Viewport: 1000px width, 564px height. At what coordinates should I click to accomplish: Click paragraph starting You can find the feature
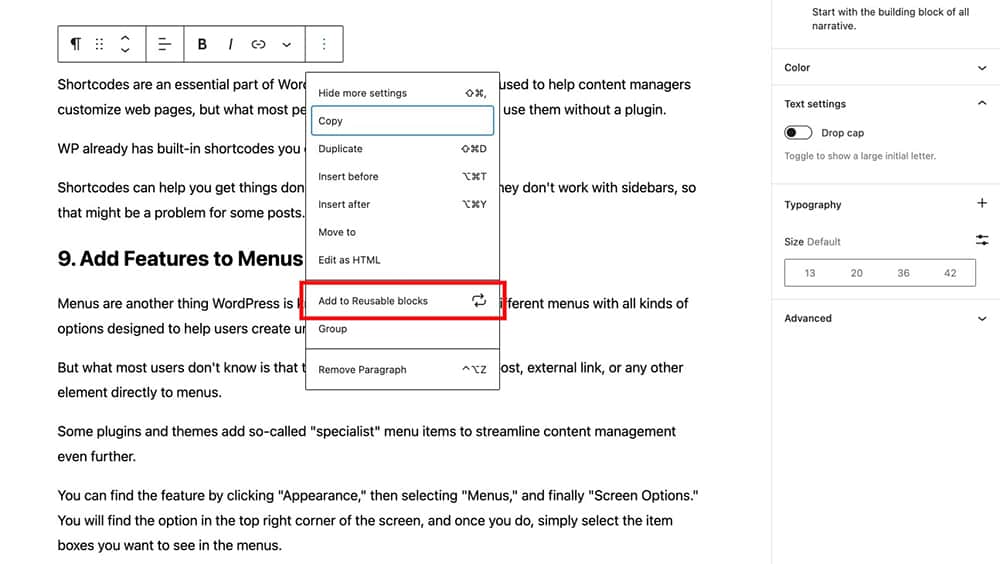point(378,521)
